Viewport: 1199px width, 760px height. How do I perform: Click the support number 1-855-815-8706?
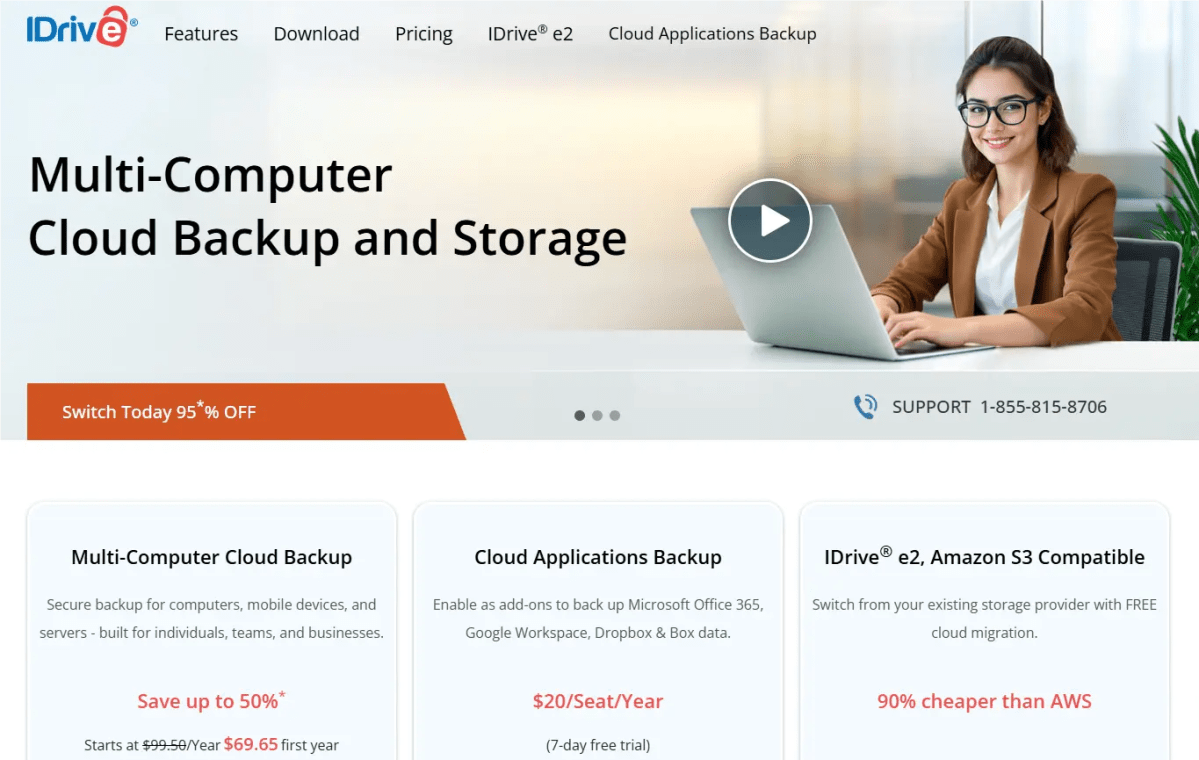coord(1043,407)
